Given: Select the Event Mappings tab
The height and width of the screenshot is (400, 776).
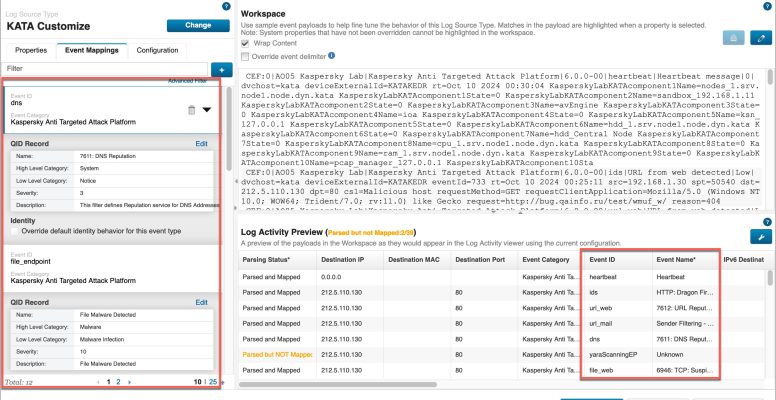Looking at the screenshot, I should coord(92,50).
